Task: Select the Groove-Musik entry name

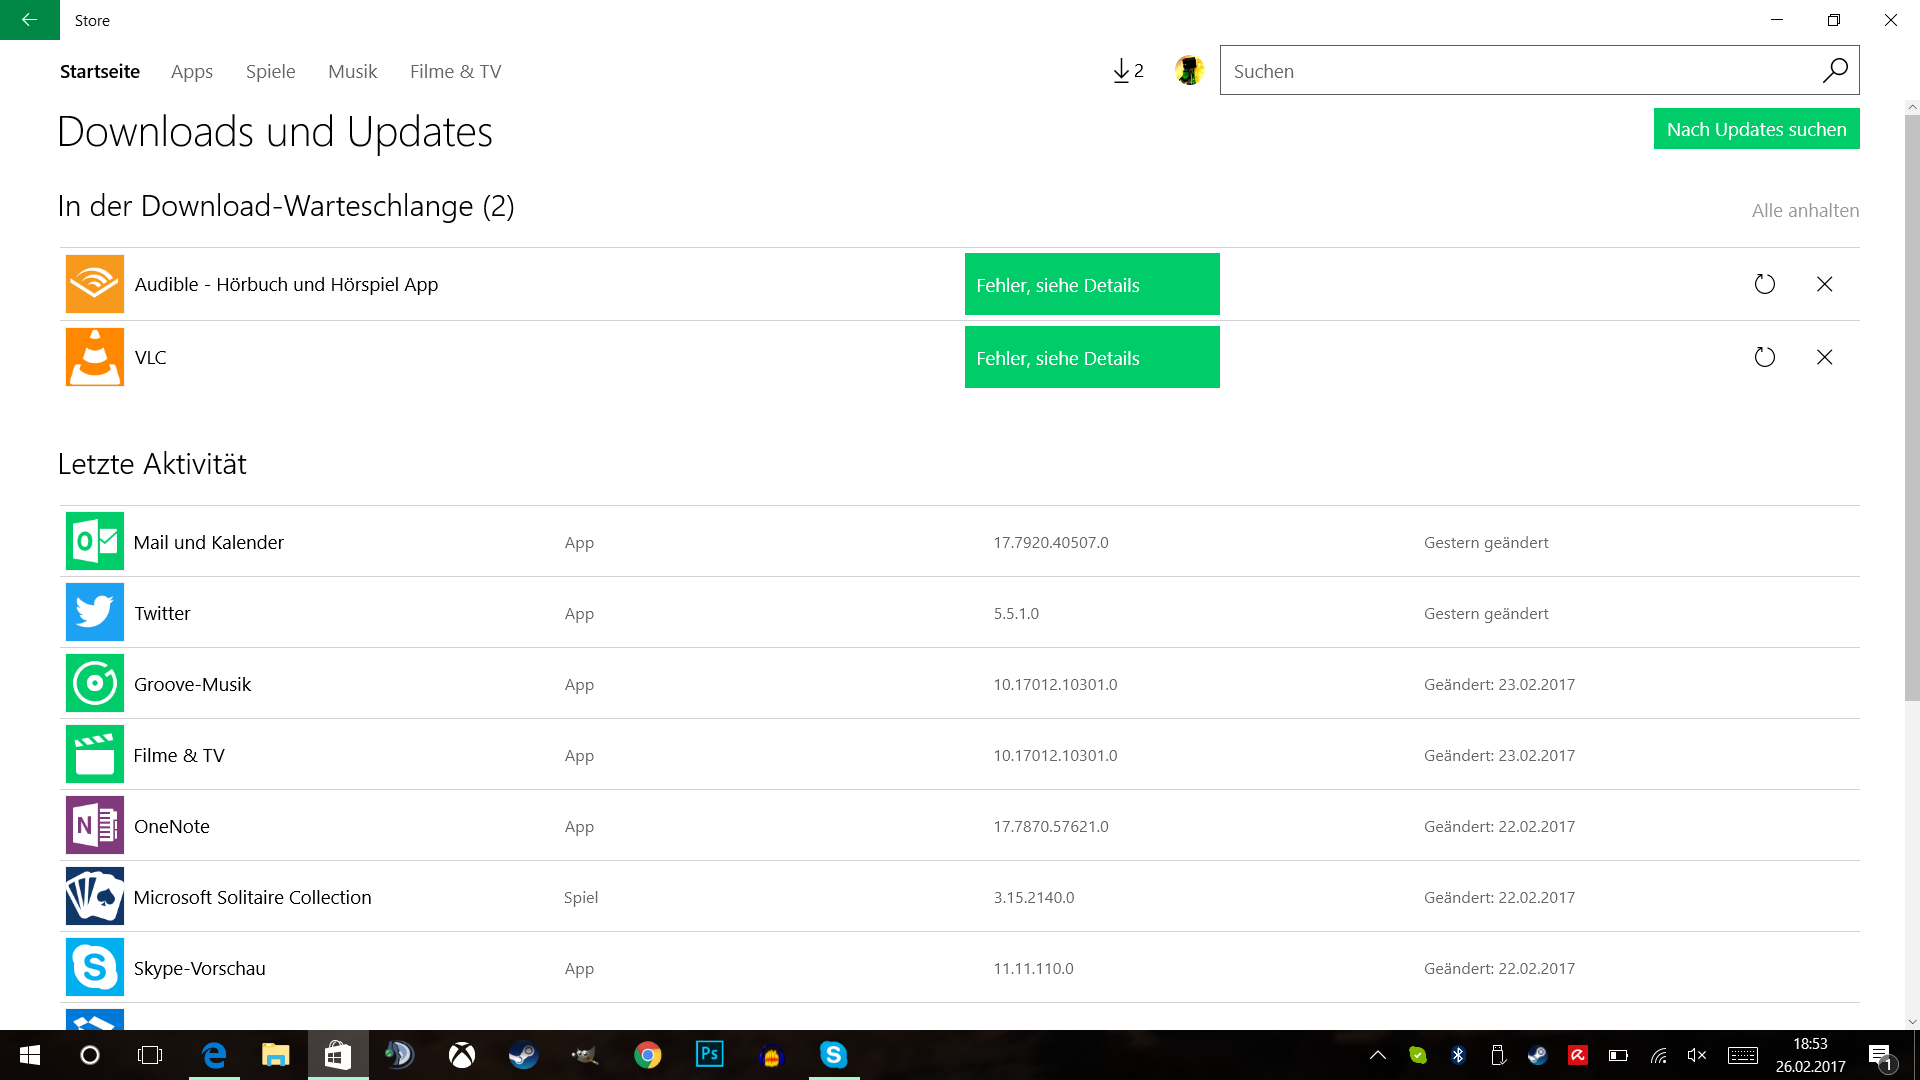Action: (x=192, y=684)
